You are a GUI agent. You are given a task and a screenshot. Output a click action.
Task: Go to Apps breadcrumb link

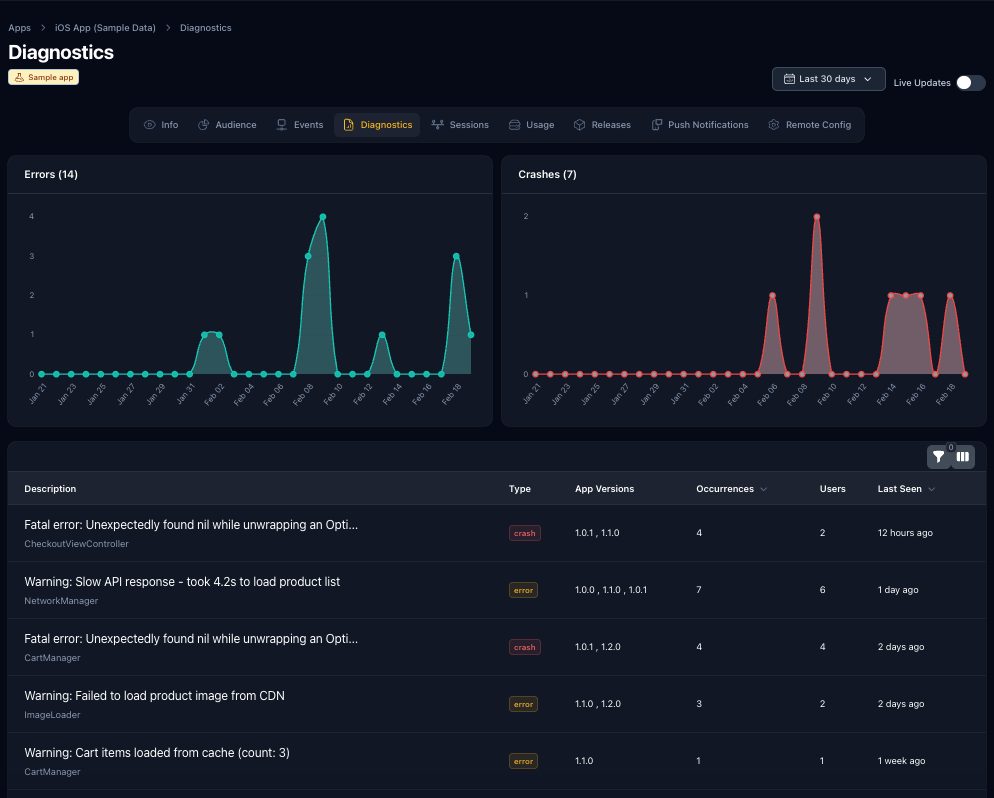19,28
